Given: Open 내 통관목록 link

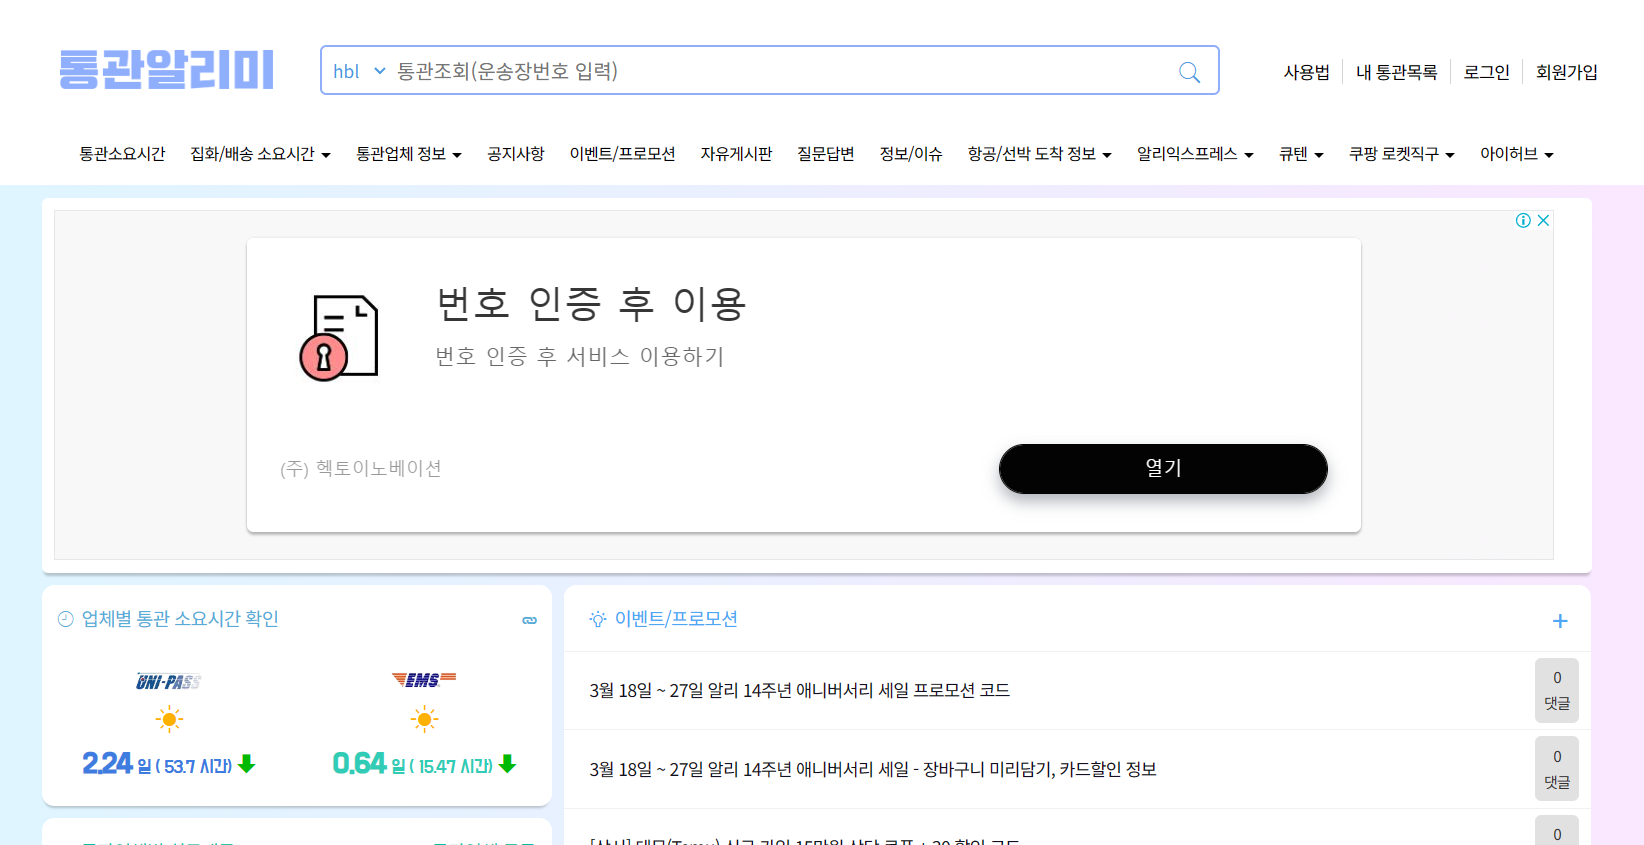Looking at the screenshot, I should click(1396, 72).
